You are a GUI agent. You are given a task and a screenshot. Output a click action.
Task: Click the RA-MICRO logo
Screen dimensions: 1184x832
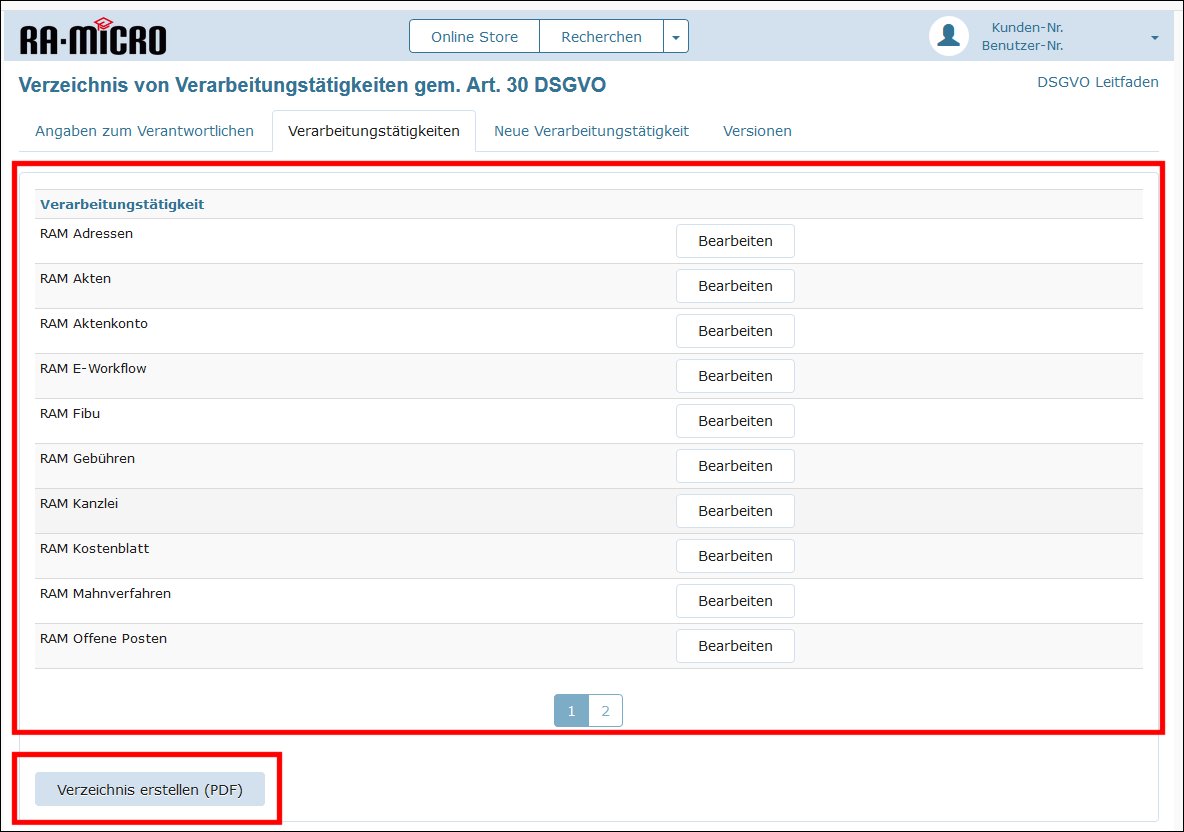tap(93, 37)
